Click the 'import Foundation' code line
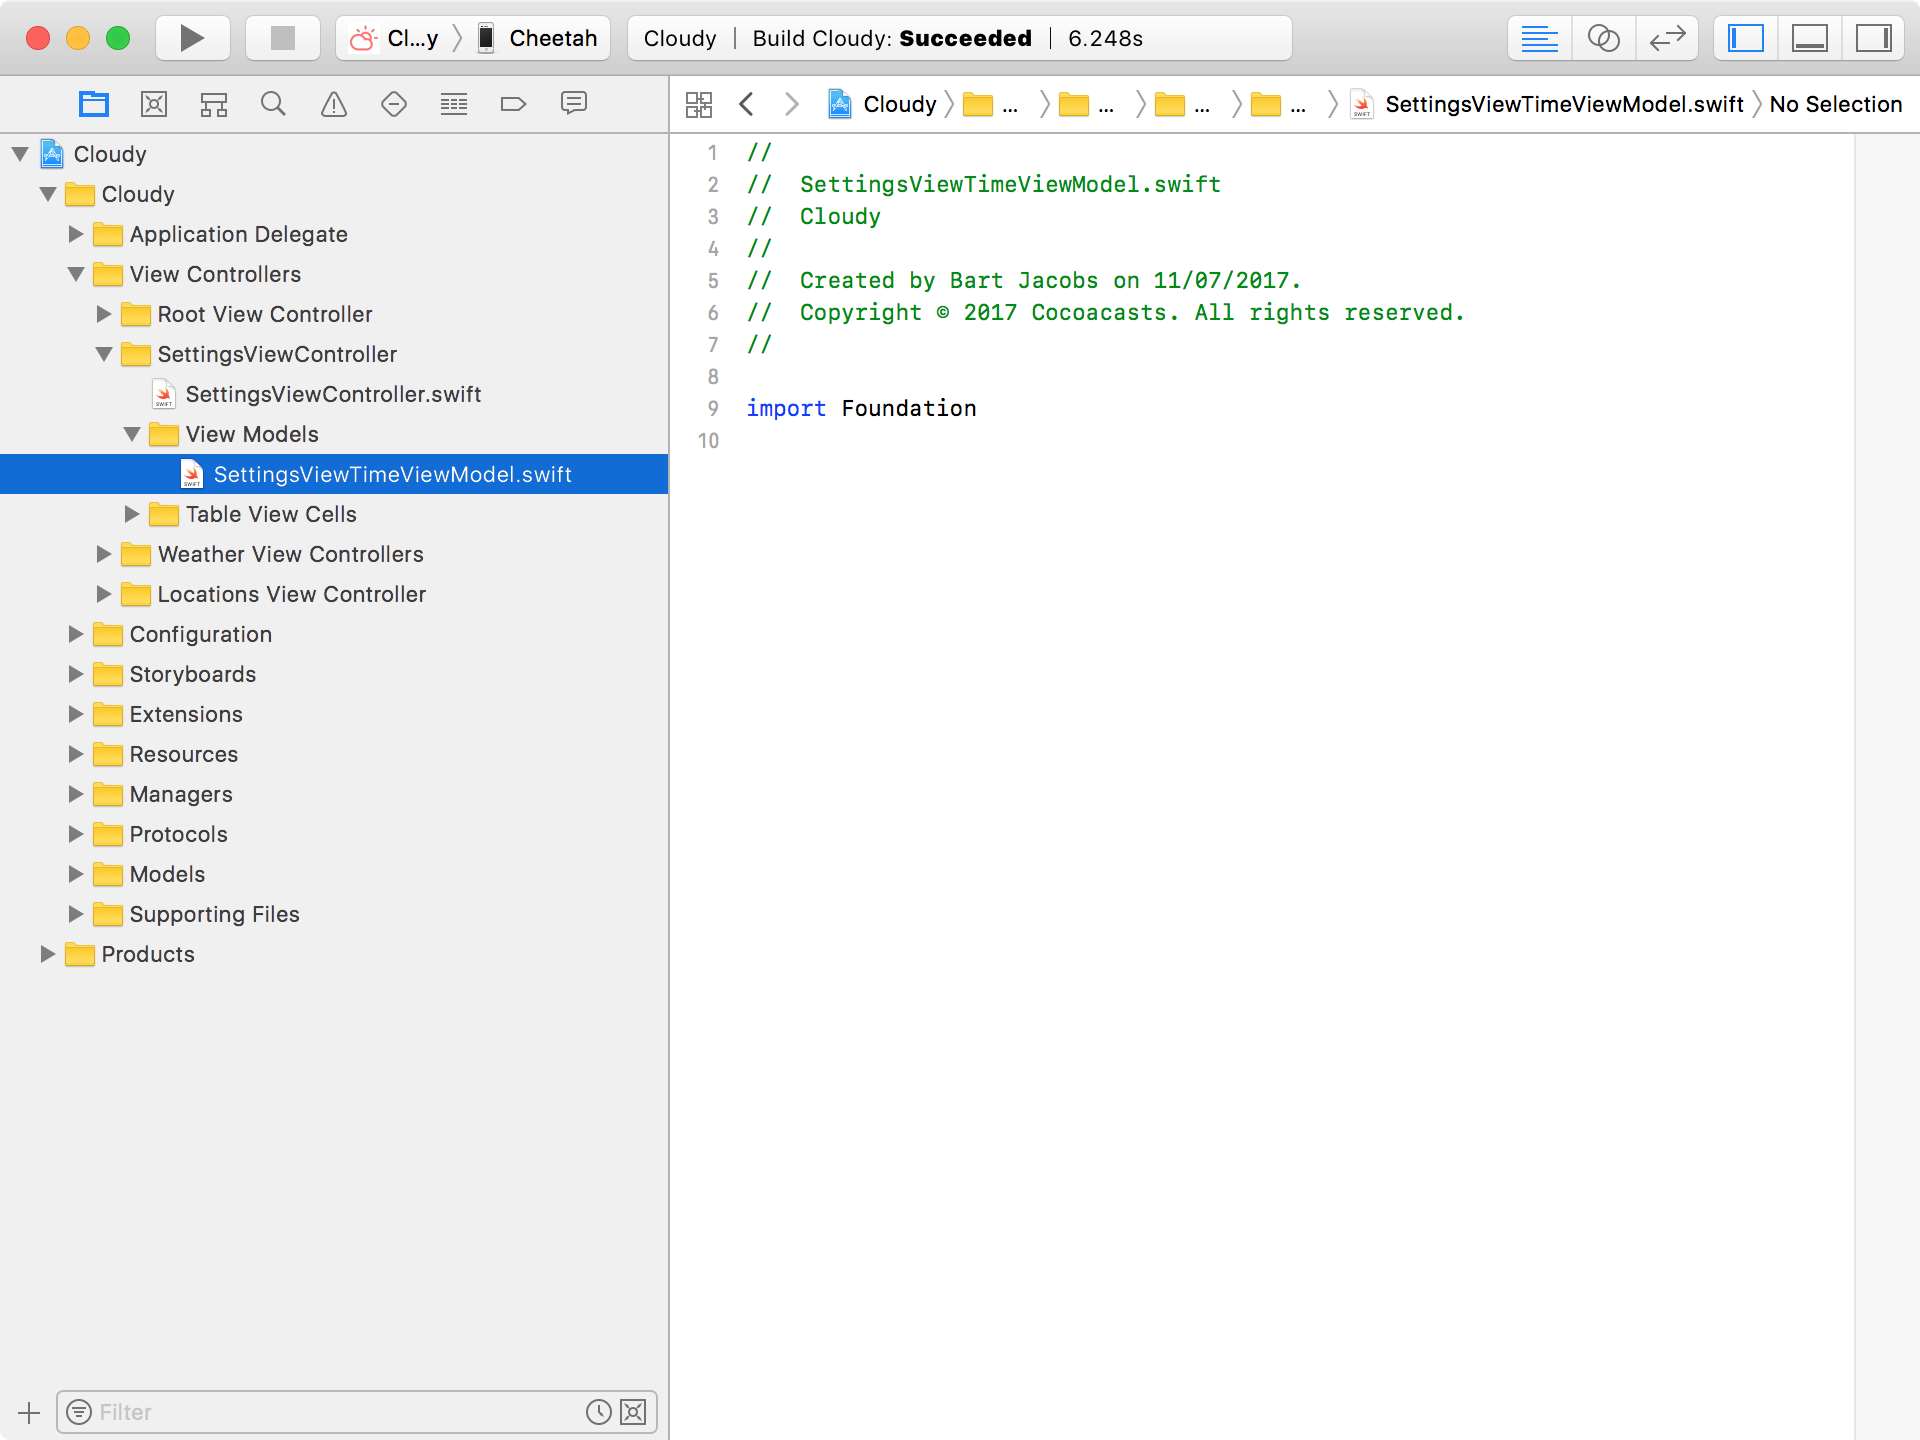 click(x=861, y=408)
